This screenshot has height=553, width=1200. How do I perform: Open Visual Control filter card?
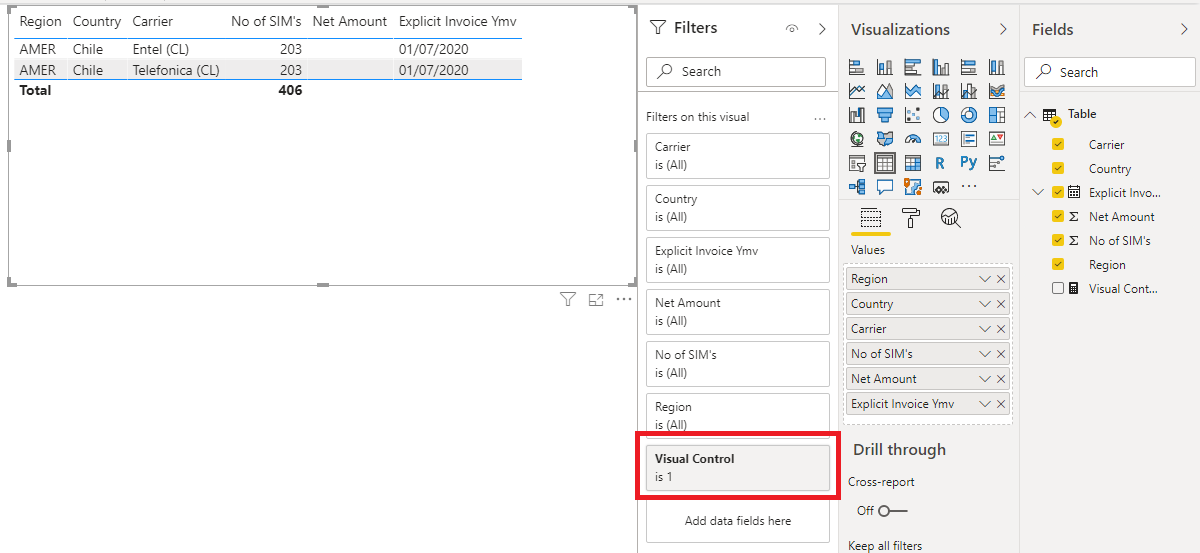pos(738,468)
